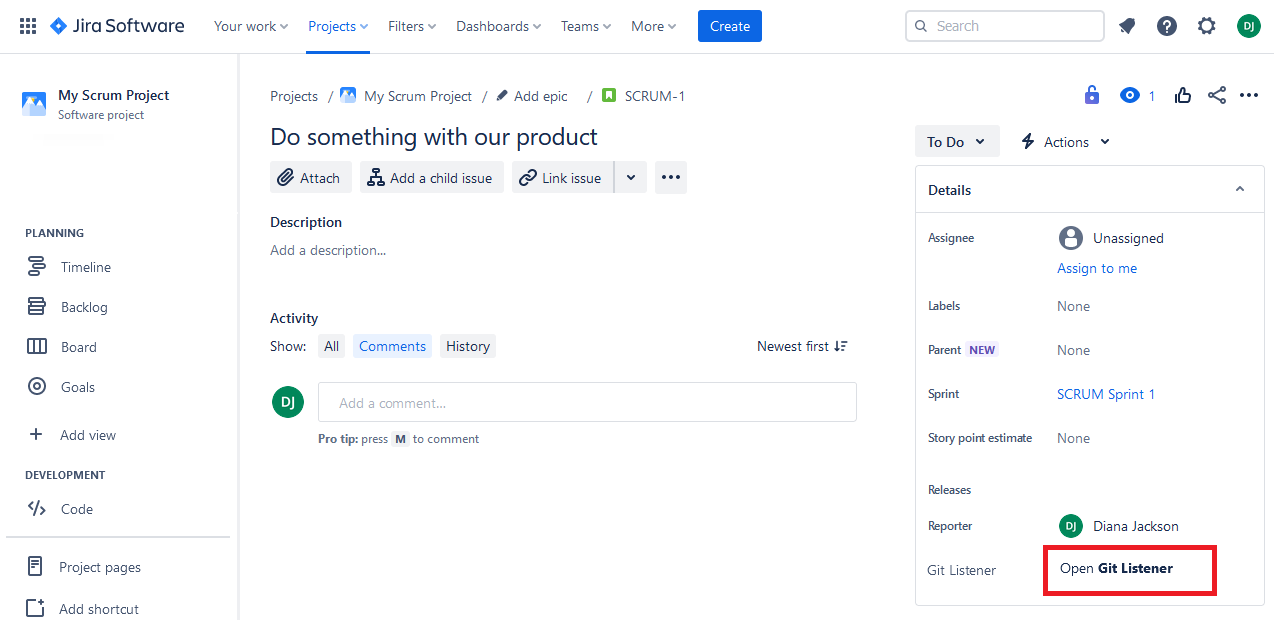Click the Add a comment field

587,402
